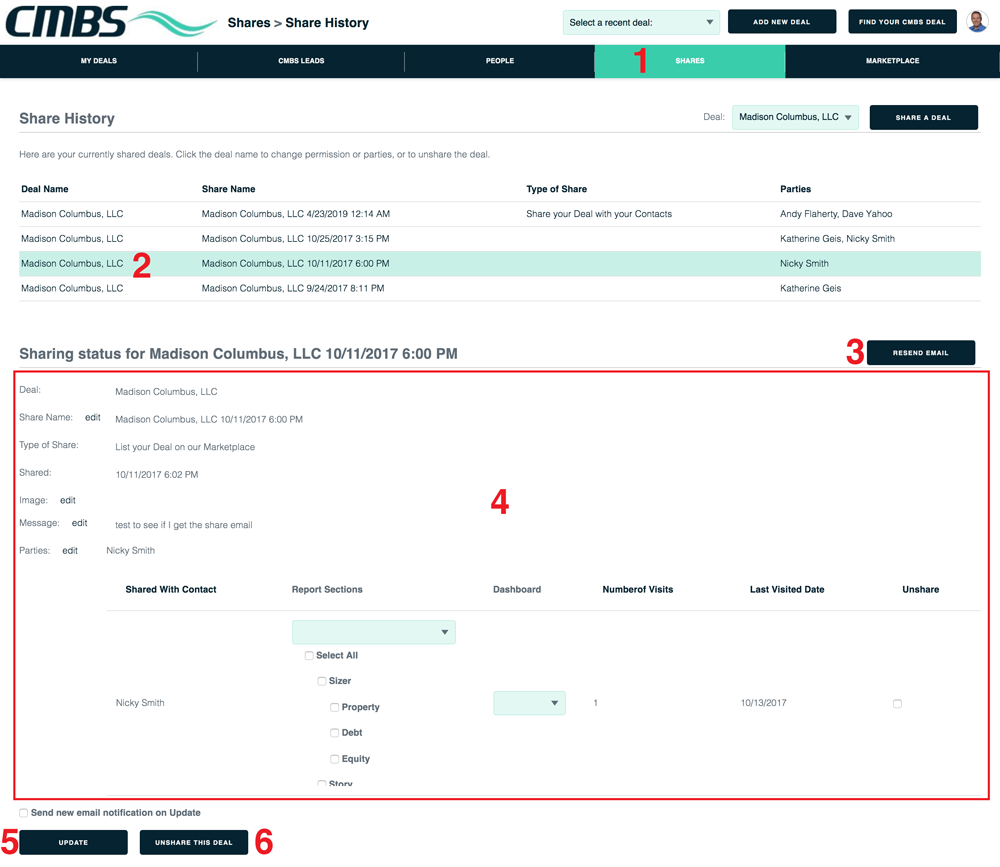
Task: Click the CMBS logo
Action: 110,21
